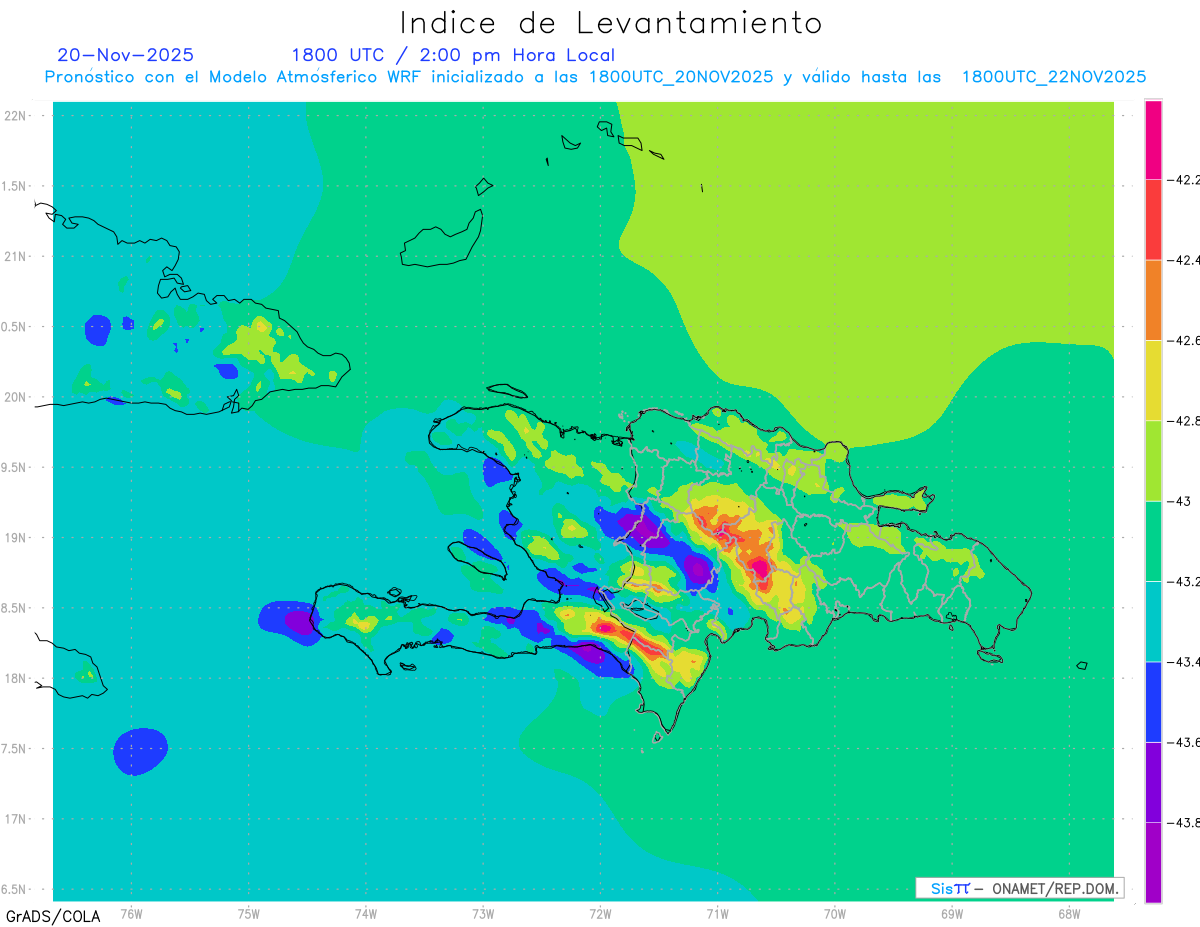1200x927 pixels.
Task: Pick the lime legend swatch between -42.8 and -43
Action: click(x=1153, y=460)
